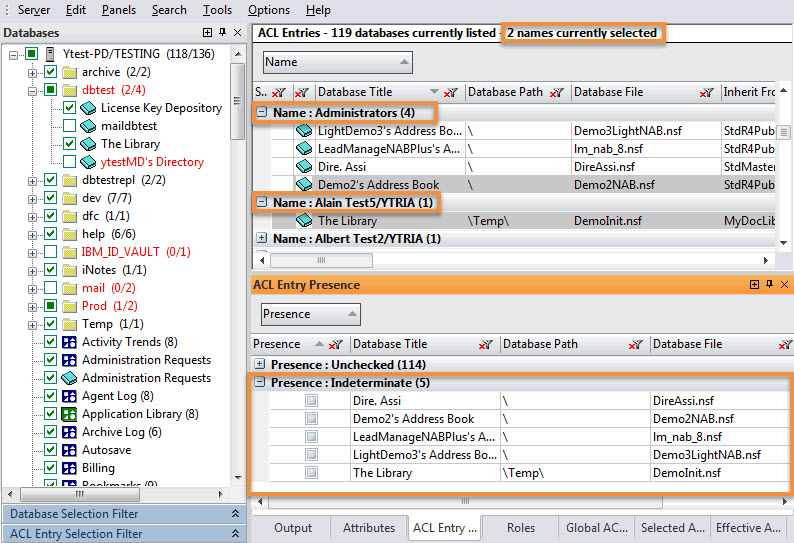The image size is (794, 543).
Task: Click the archive folder icon
Action: (70, 72)
